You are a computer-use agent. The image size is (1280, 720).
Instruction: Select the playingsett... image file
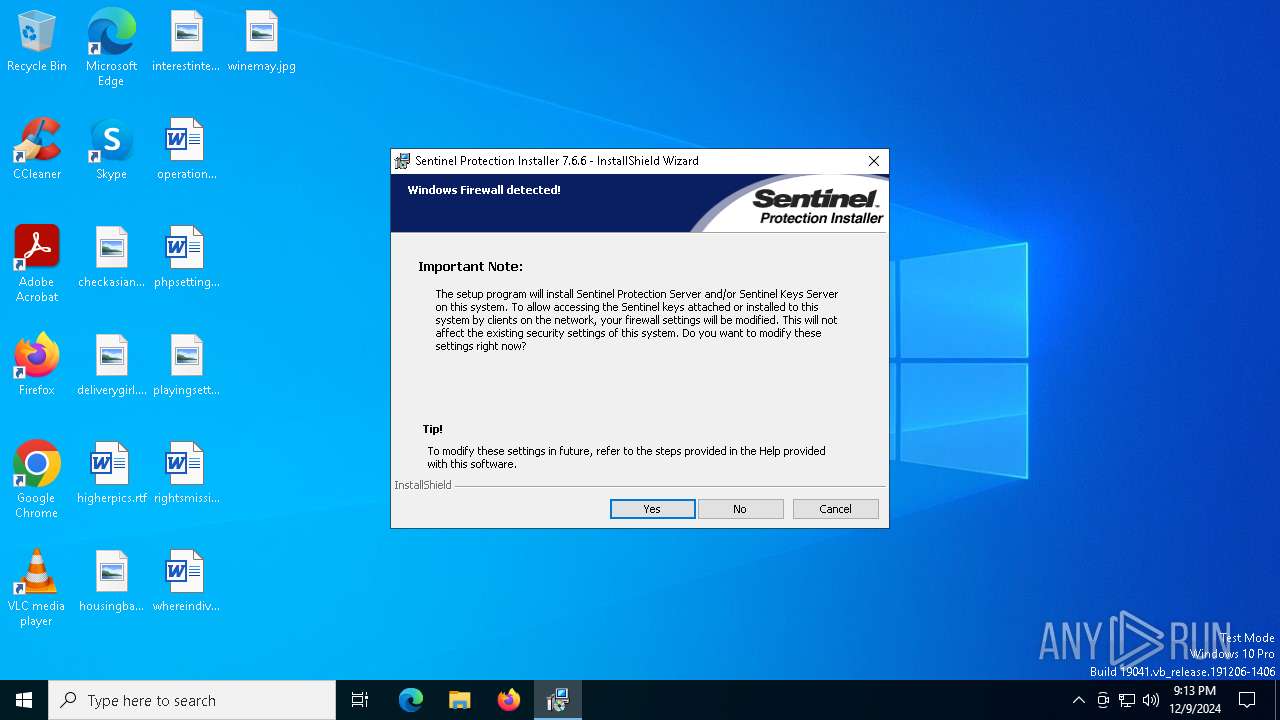[186, 365]
